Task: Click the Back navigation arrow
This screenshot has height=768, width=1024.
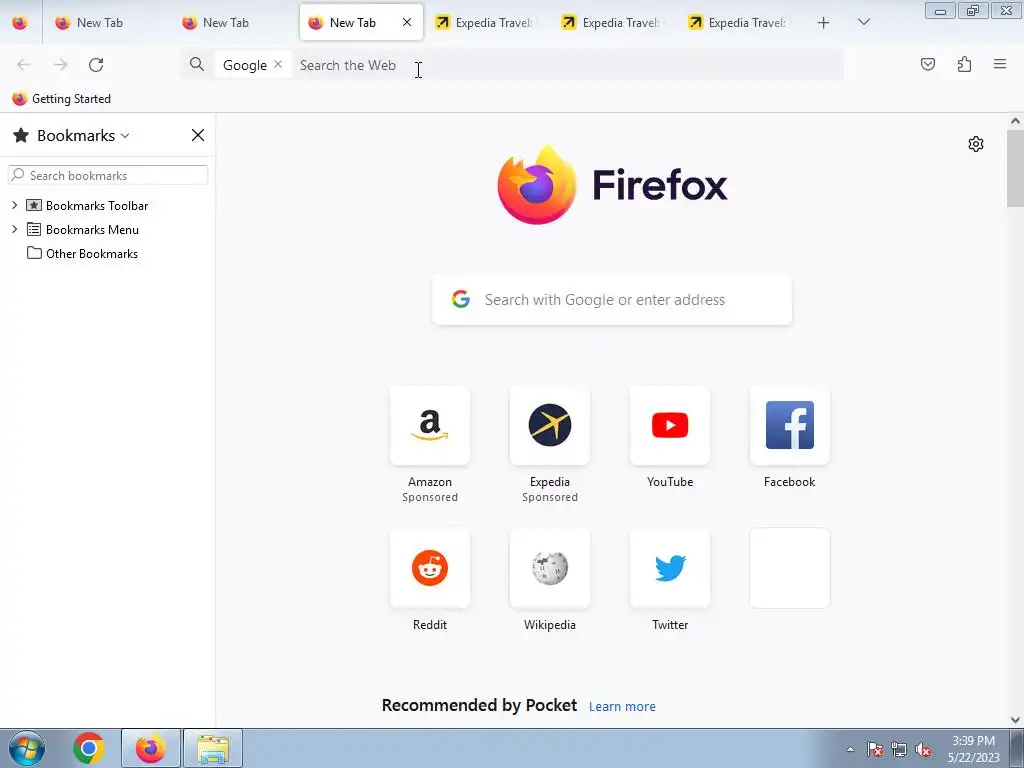Action: click(x=24, y=65)
